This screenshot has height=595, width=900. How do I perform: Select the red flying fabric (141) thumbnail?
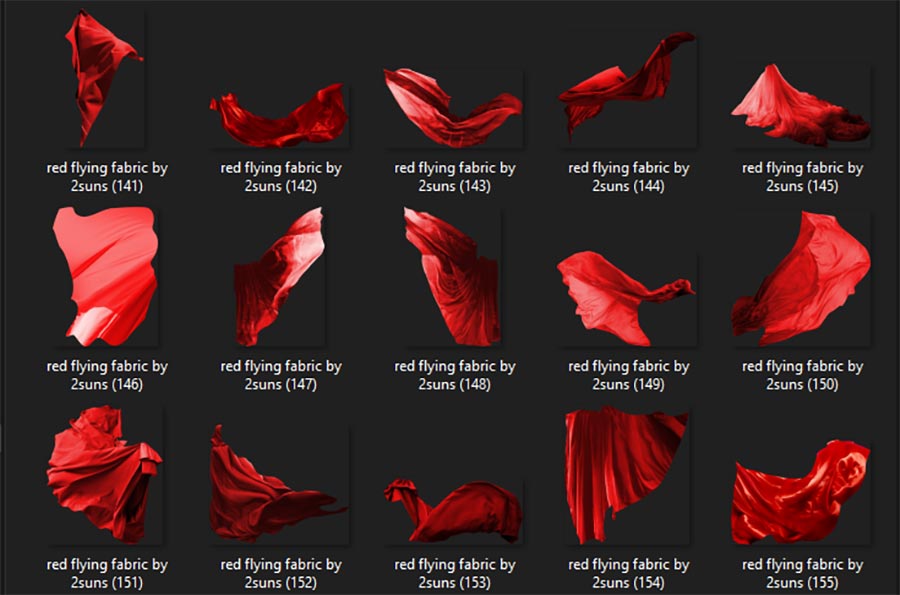click(104, 79)
